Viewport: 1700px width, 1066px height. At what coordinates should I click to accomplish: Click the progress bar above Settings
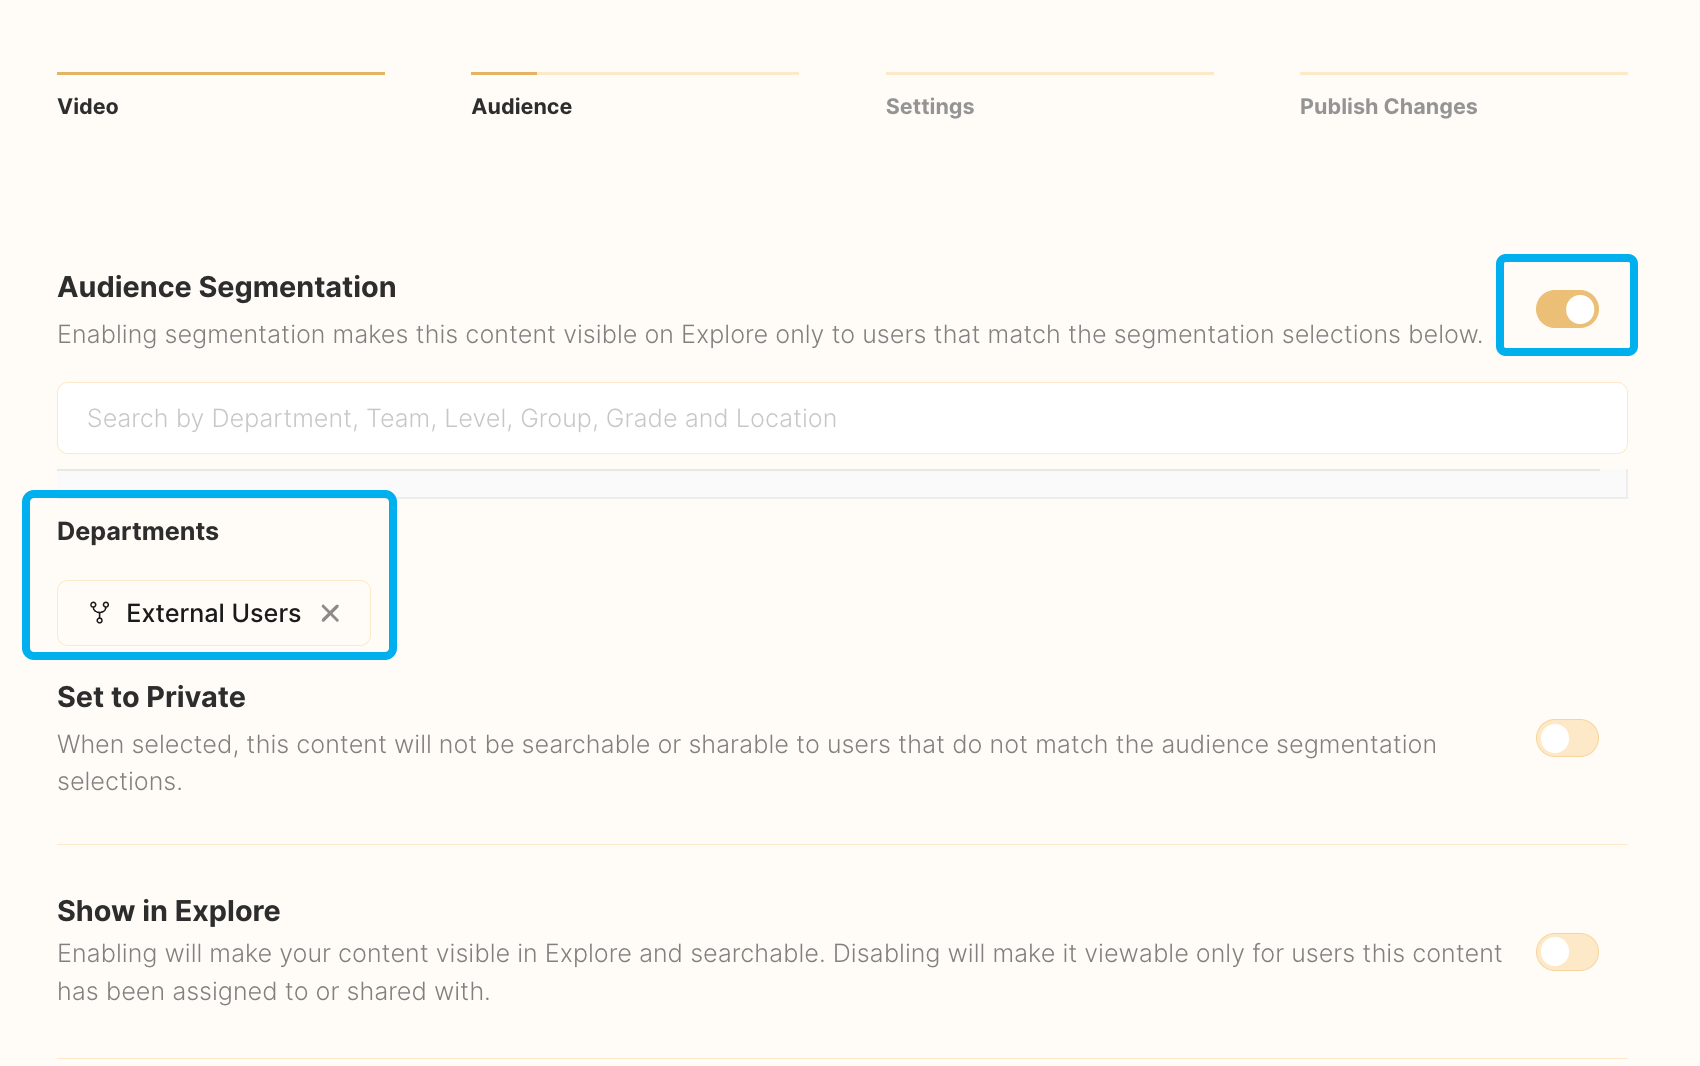click(1049, 73)
